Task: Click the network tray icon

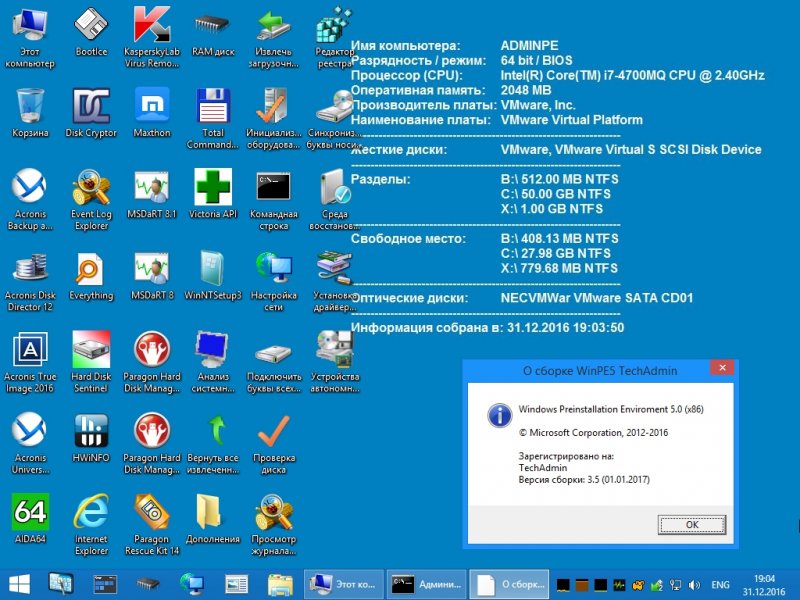Action: pos(676,585)
